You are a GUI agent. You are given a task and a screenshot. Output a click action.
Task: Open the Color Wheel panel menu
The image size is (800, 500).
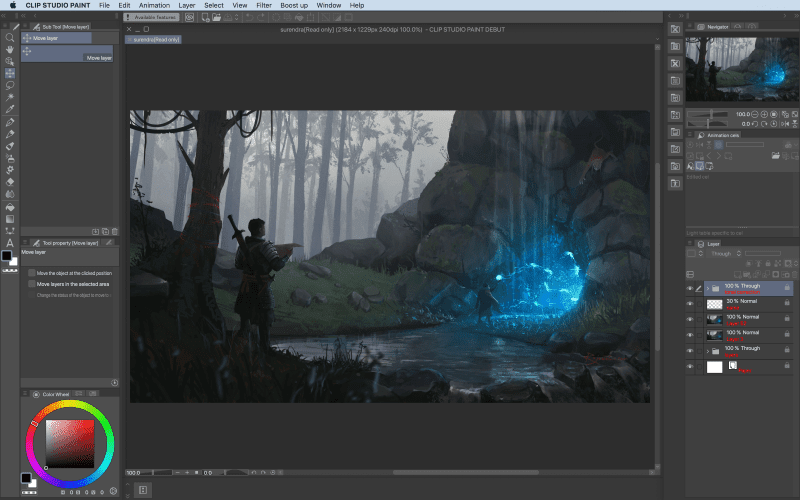tap(25, 394)
